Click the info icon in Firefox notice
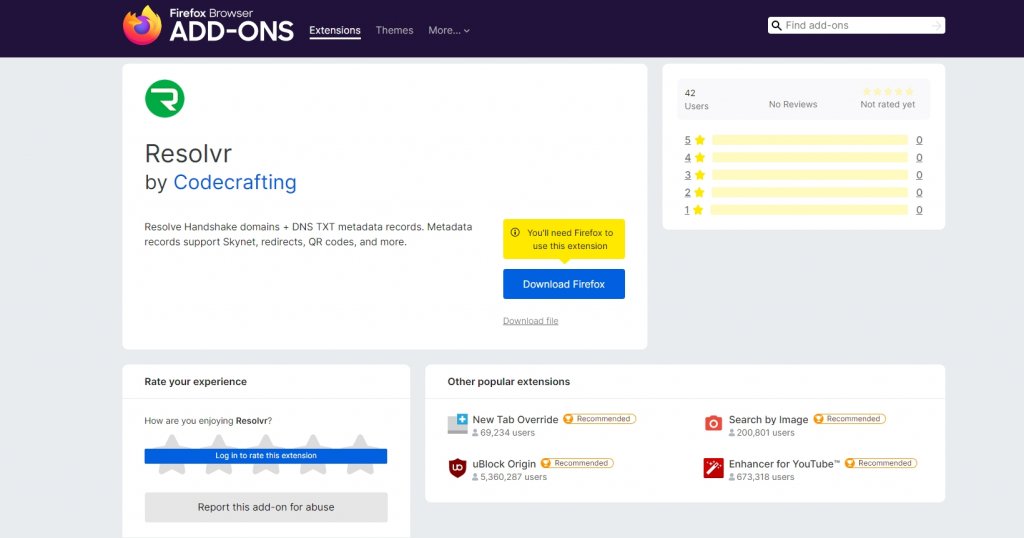Viewport: 1024px width, 538px height. click(x=515, y=232)
